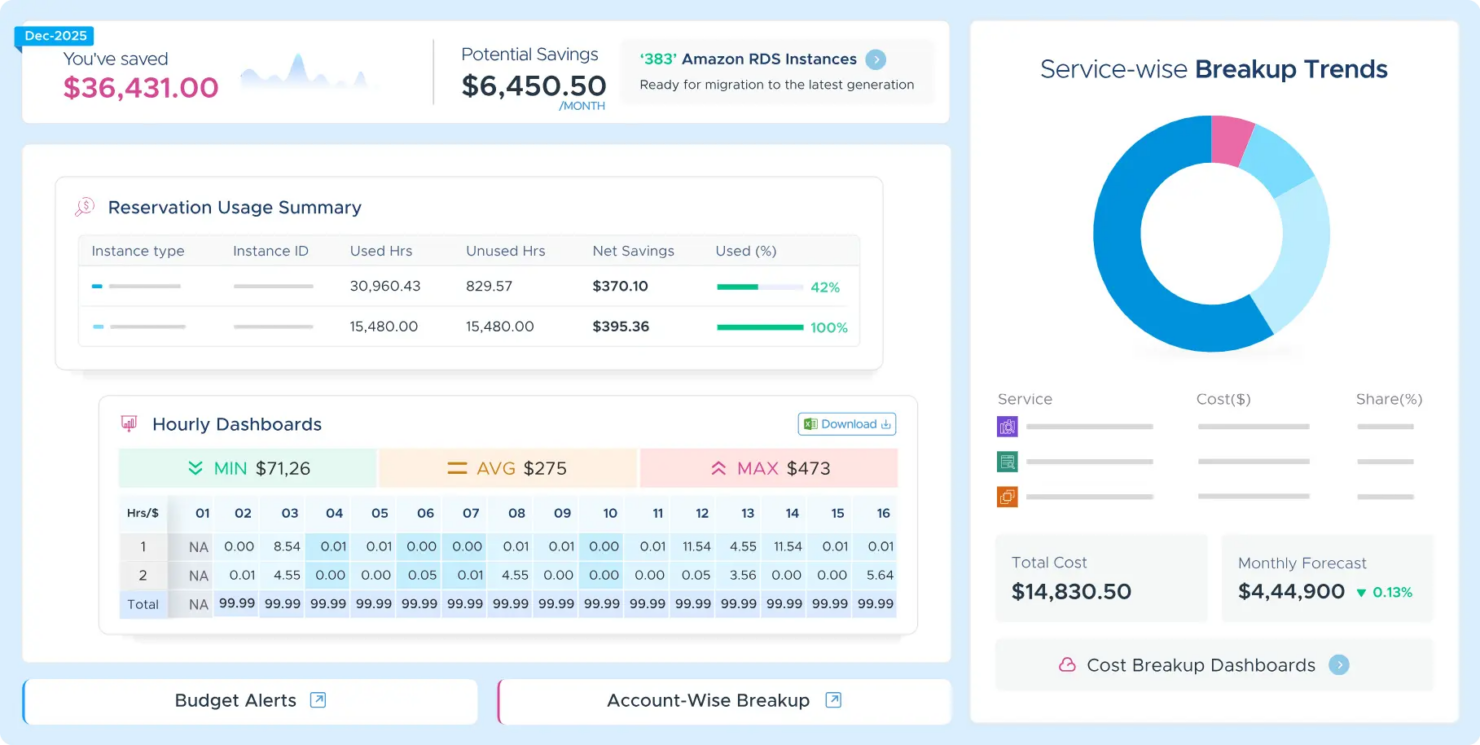Viewport: 1480px width, 745px height.
Task: Click the orange service icon in the legend
Action: point(1008,496)
